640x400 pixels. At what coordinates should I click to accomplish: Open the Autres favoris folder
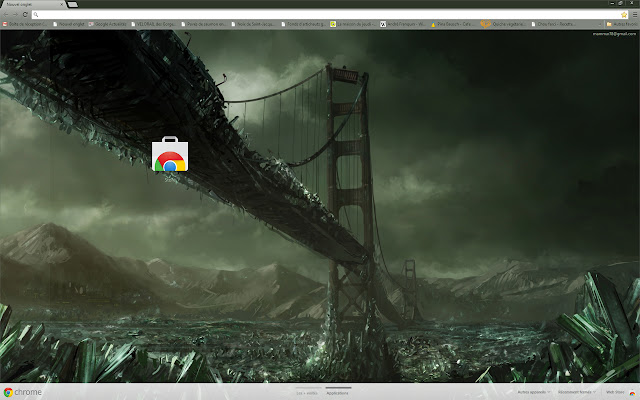point(622,24)
